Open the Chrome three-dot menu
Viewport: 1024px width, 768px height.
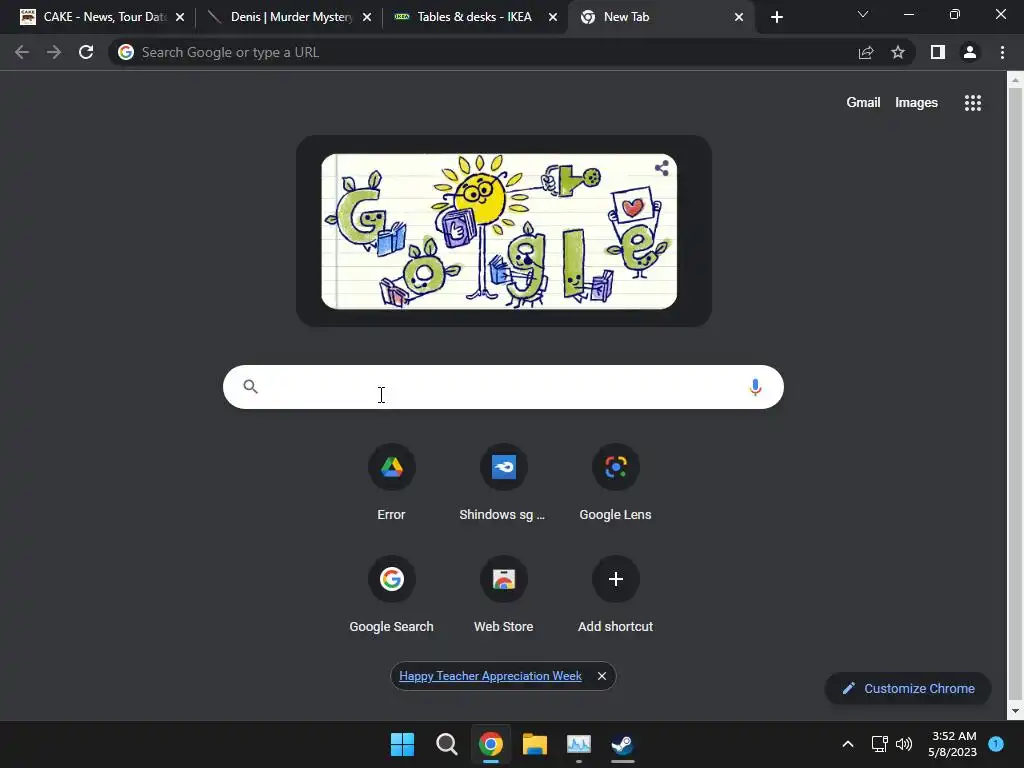point(1002,52)
